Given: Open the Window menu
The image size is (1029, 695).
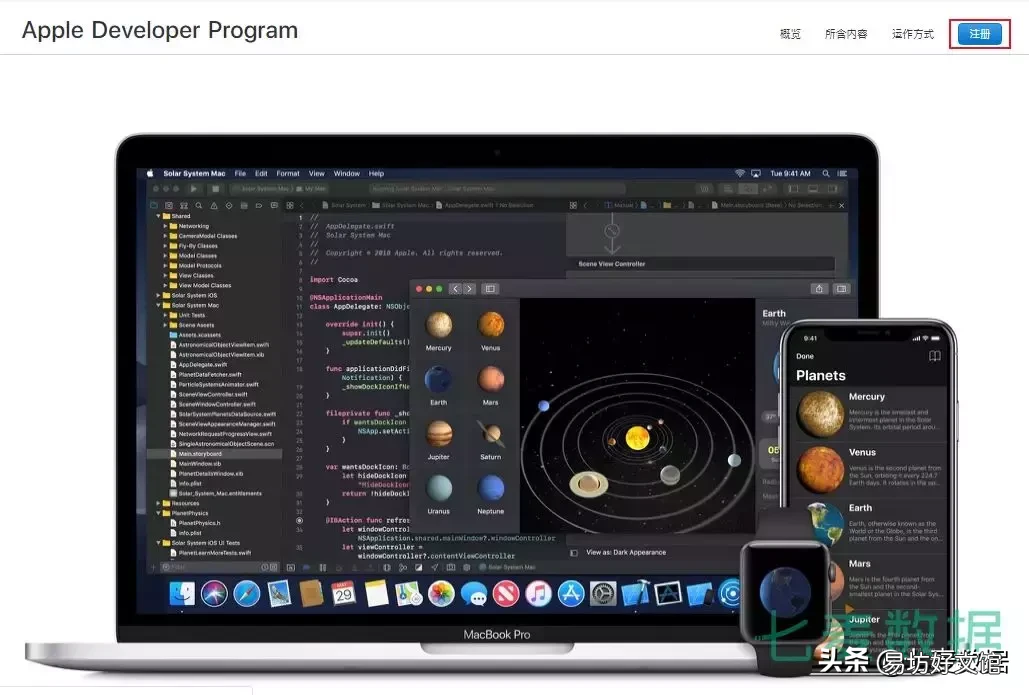Looking at the screenshot, I should coord(346,173).
